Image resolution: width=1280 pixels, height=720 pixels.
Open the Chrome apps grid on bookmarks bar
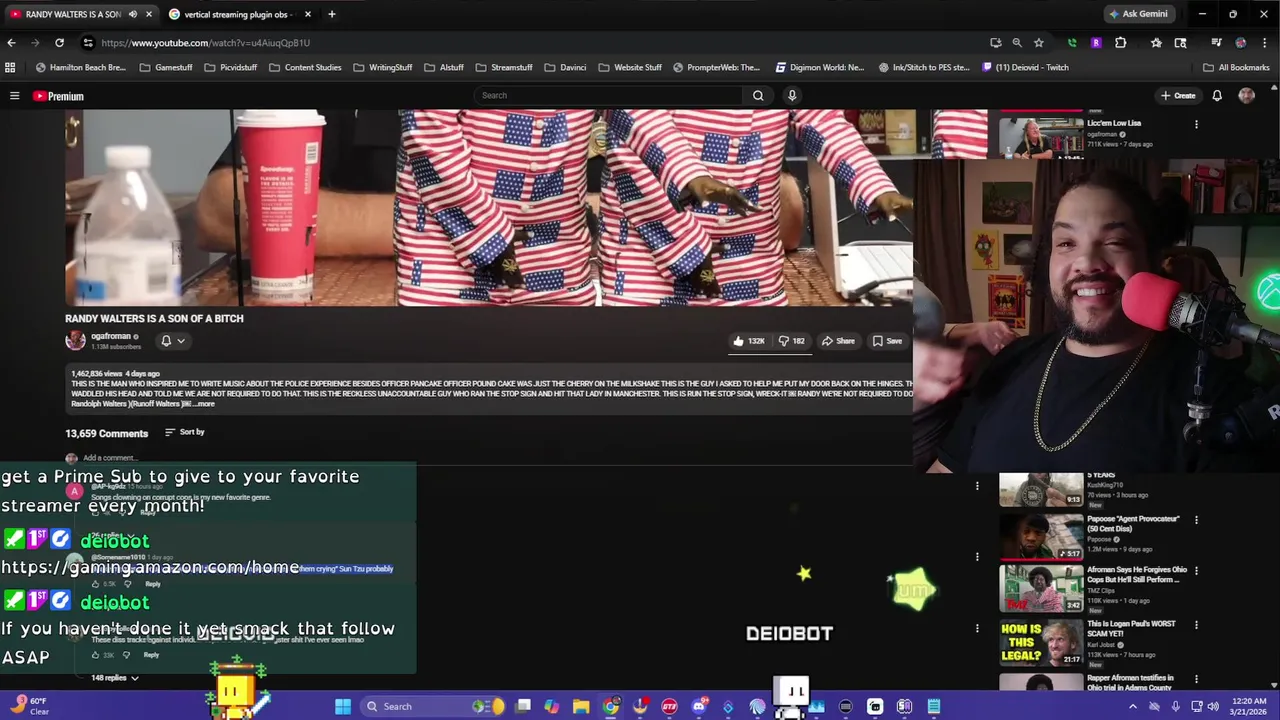(x=10, y=68)
